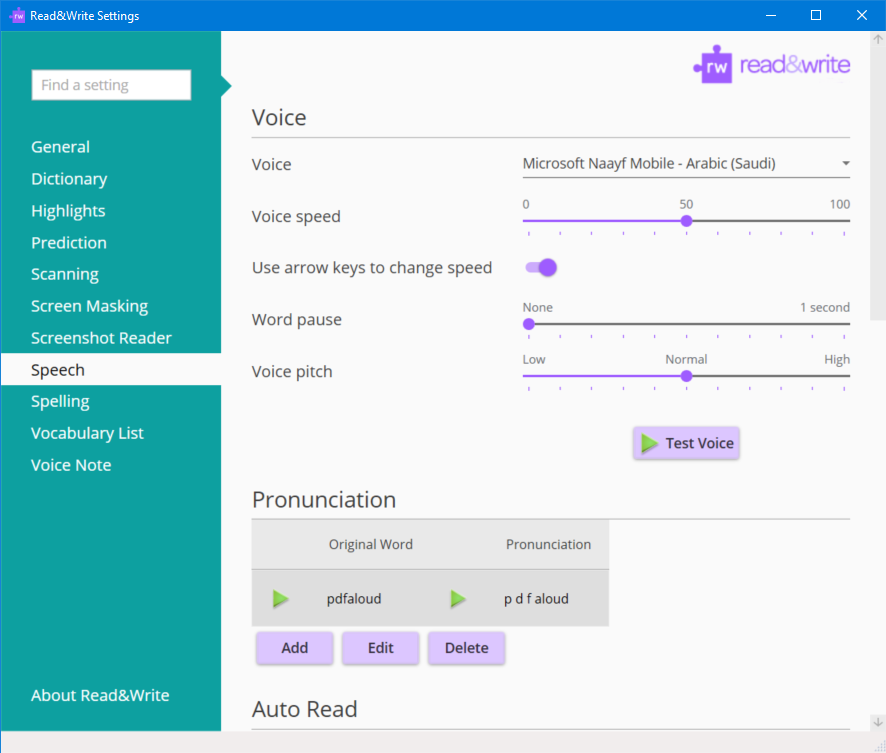
Task: Open General settings
Action: tap(60, 147)
